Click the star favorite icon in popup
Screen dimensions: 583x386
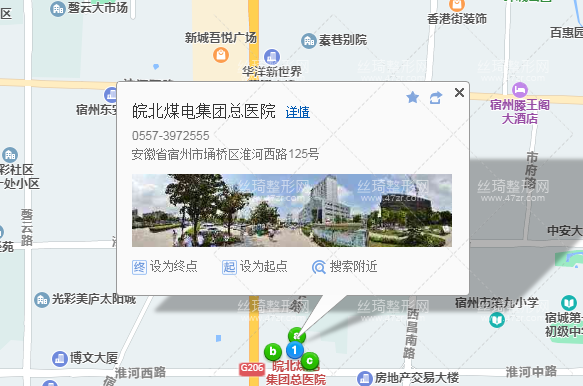[x=412, y=98]
